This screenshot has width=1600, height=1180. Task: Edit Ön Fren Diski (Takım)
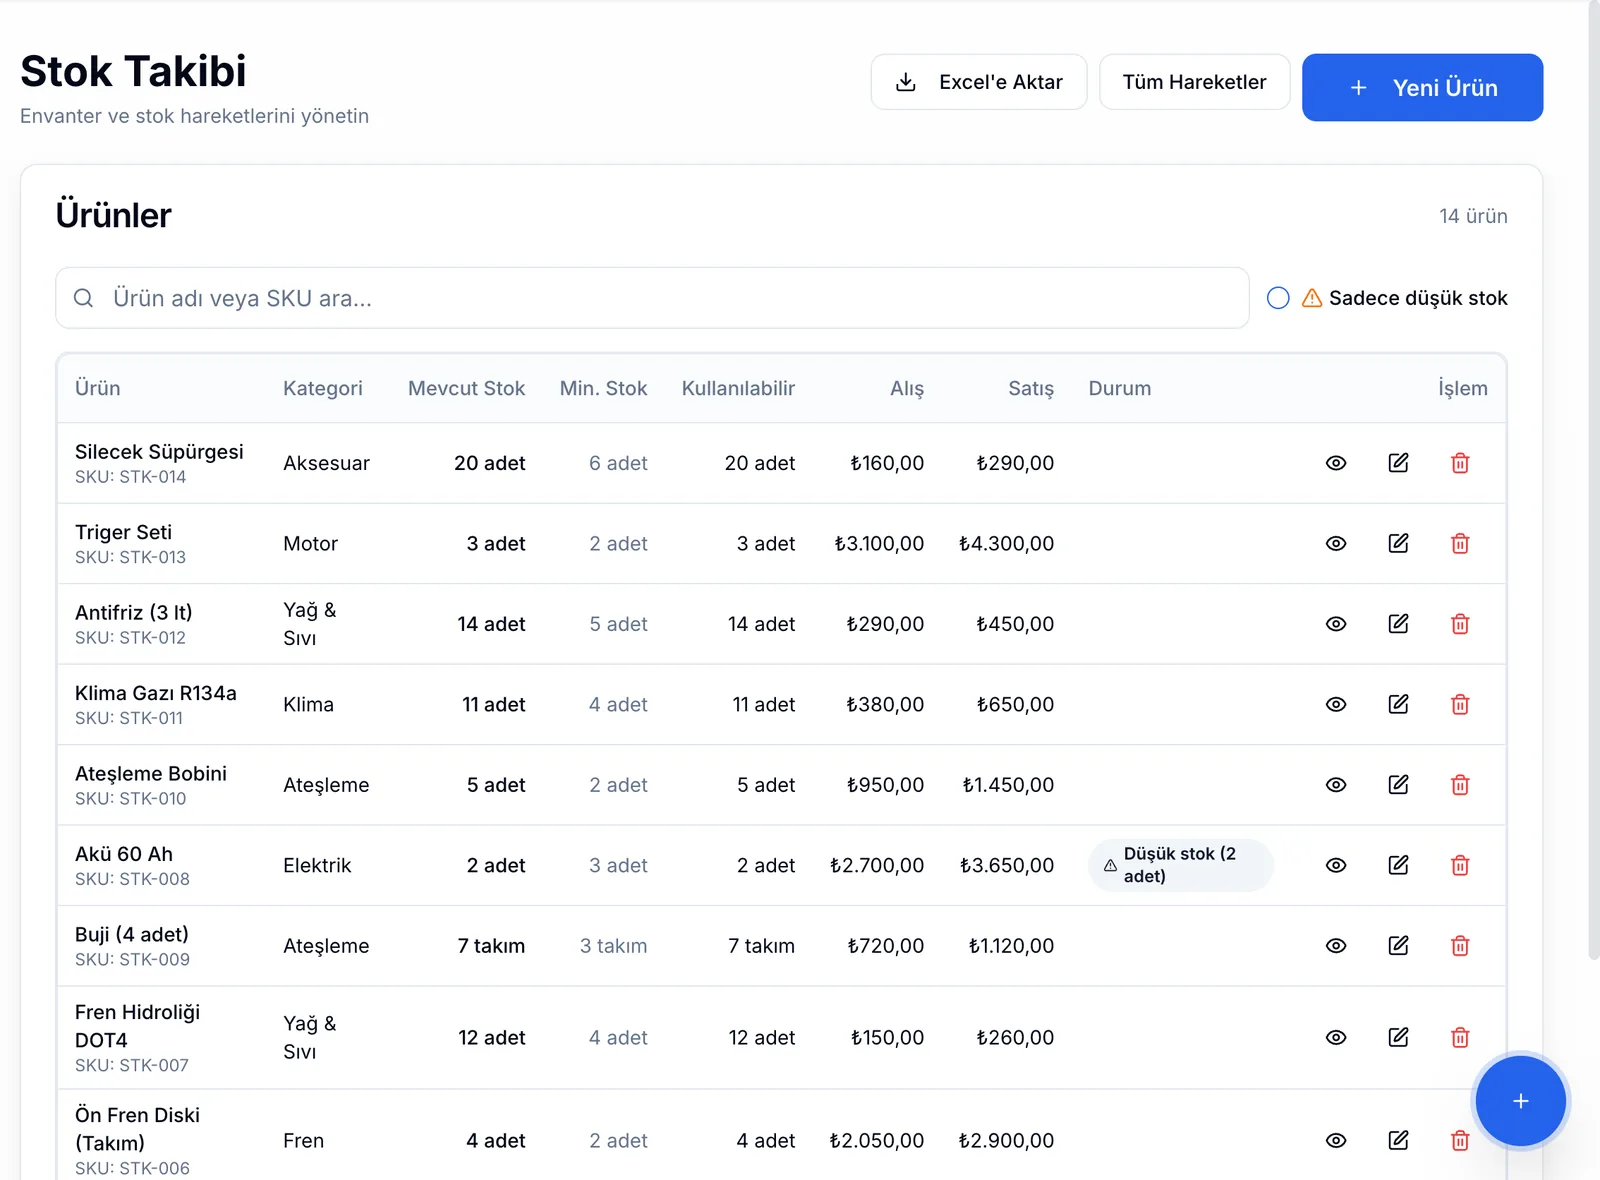tap(1398, 1141)
